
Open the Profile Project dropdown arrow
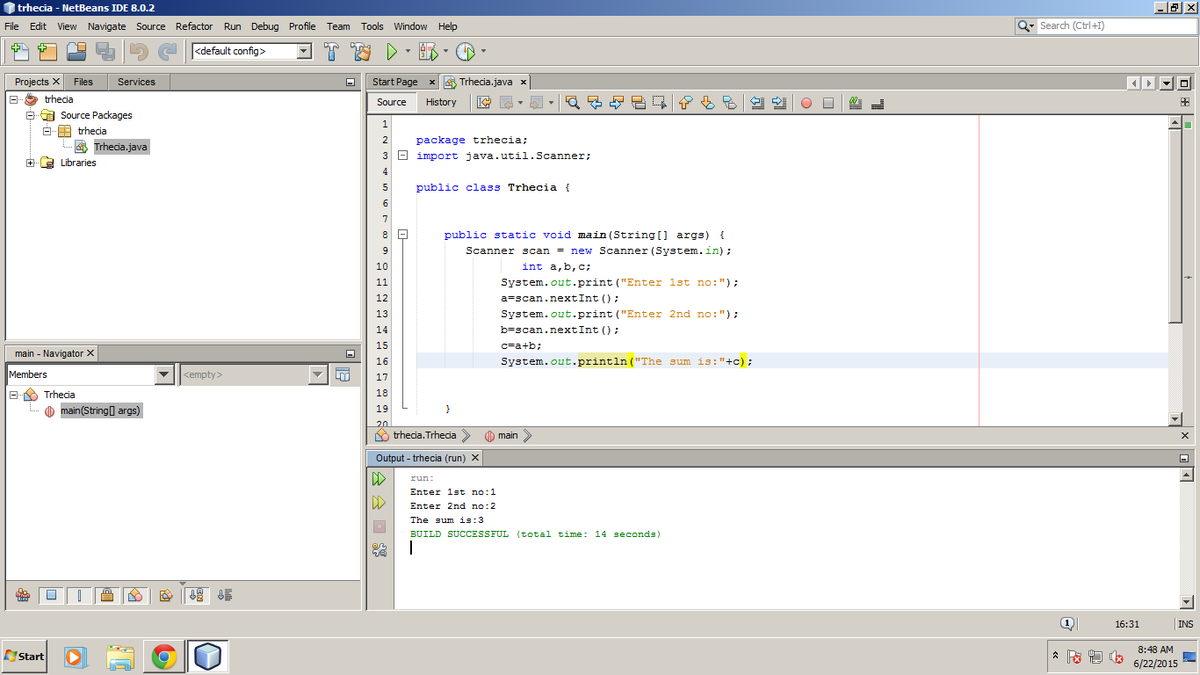pyautogui.click(x=483, y=51)
